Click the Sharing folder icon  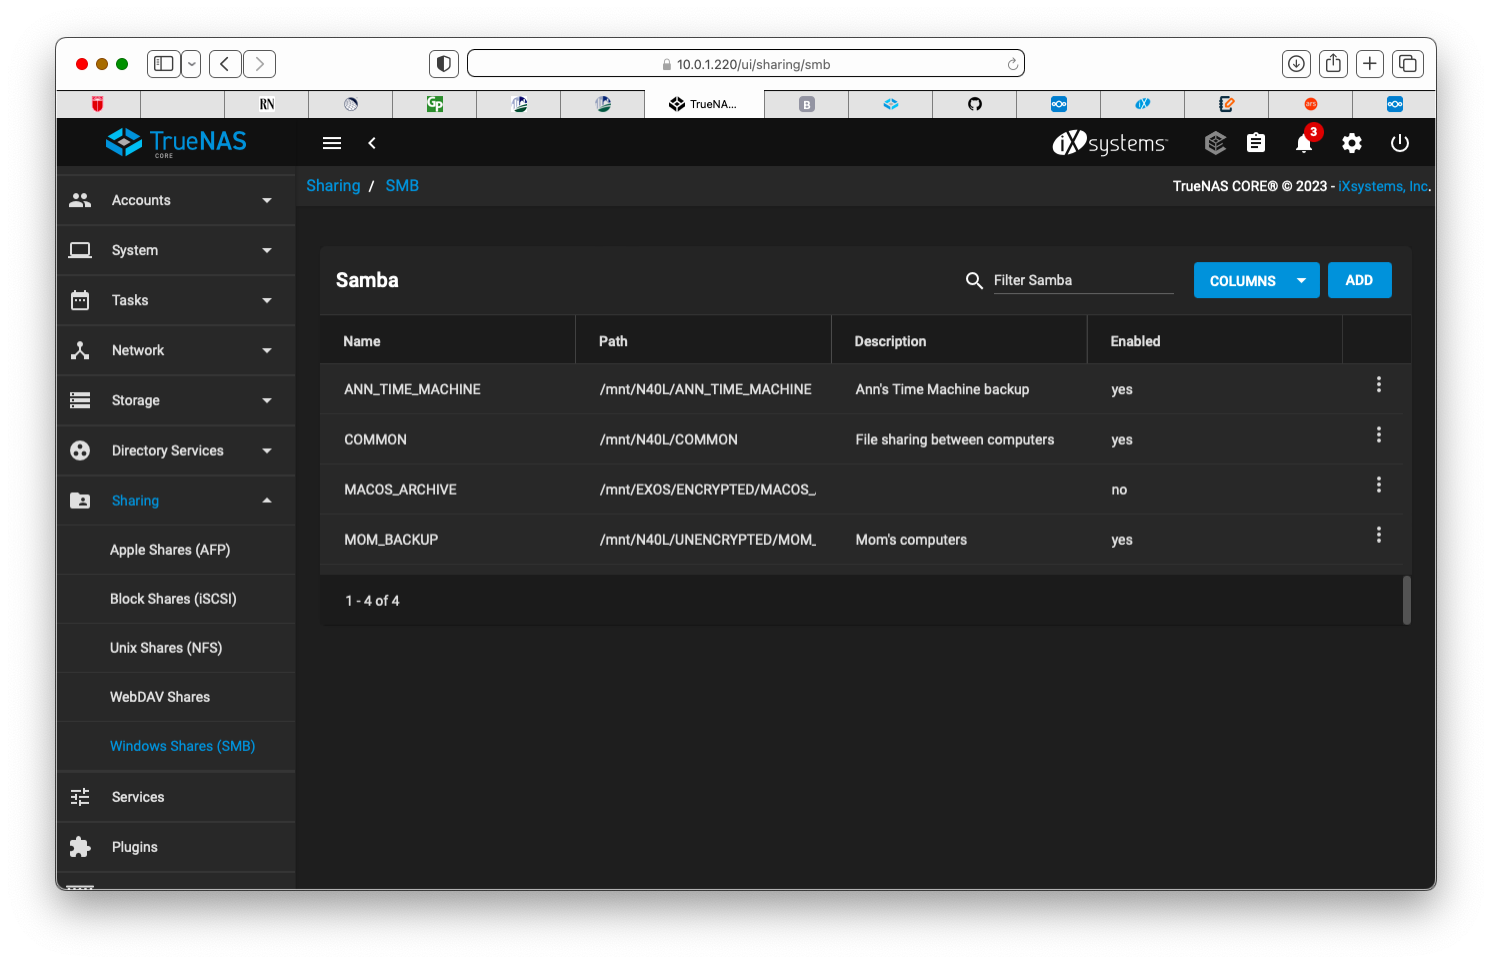(80, 500)
